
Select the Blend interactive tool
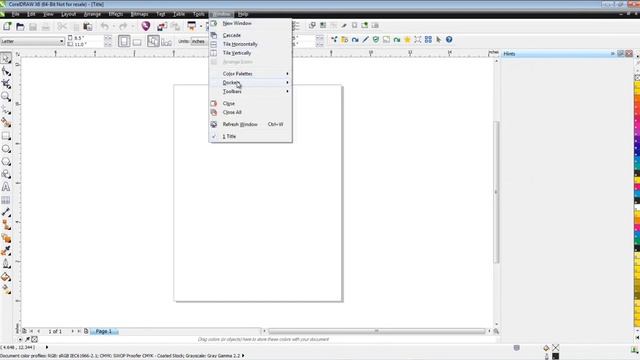(6, 238)
